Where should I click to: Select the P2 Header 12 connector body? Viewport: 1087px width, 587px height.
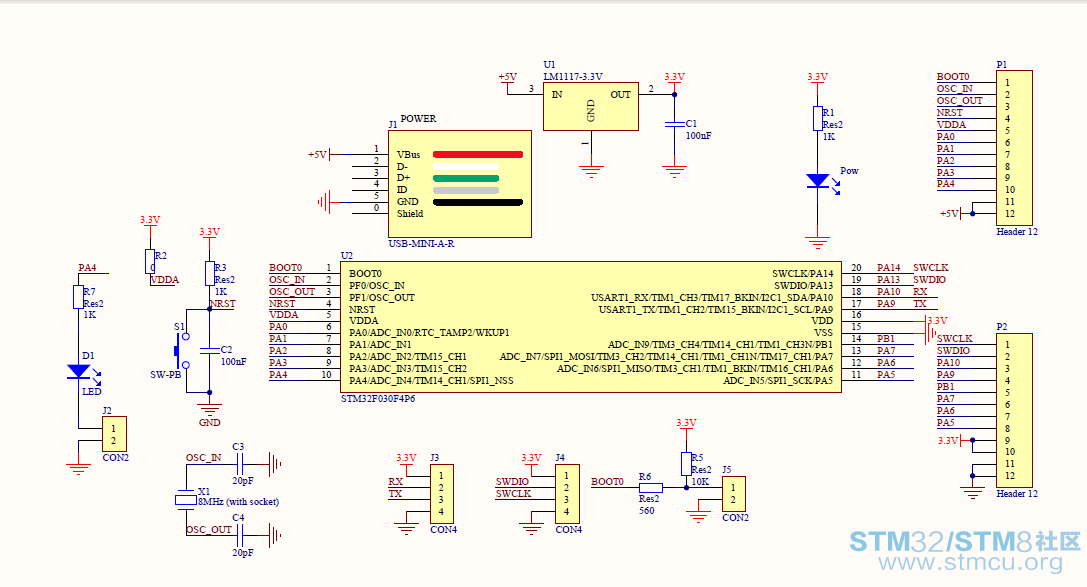1014,410
